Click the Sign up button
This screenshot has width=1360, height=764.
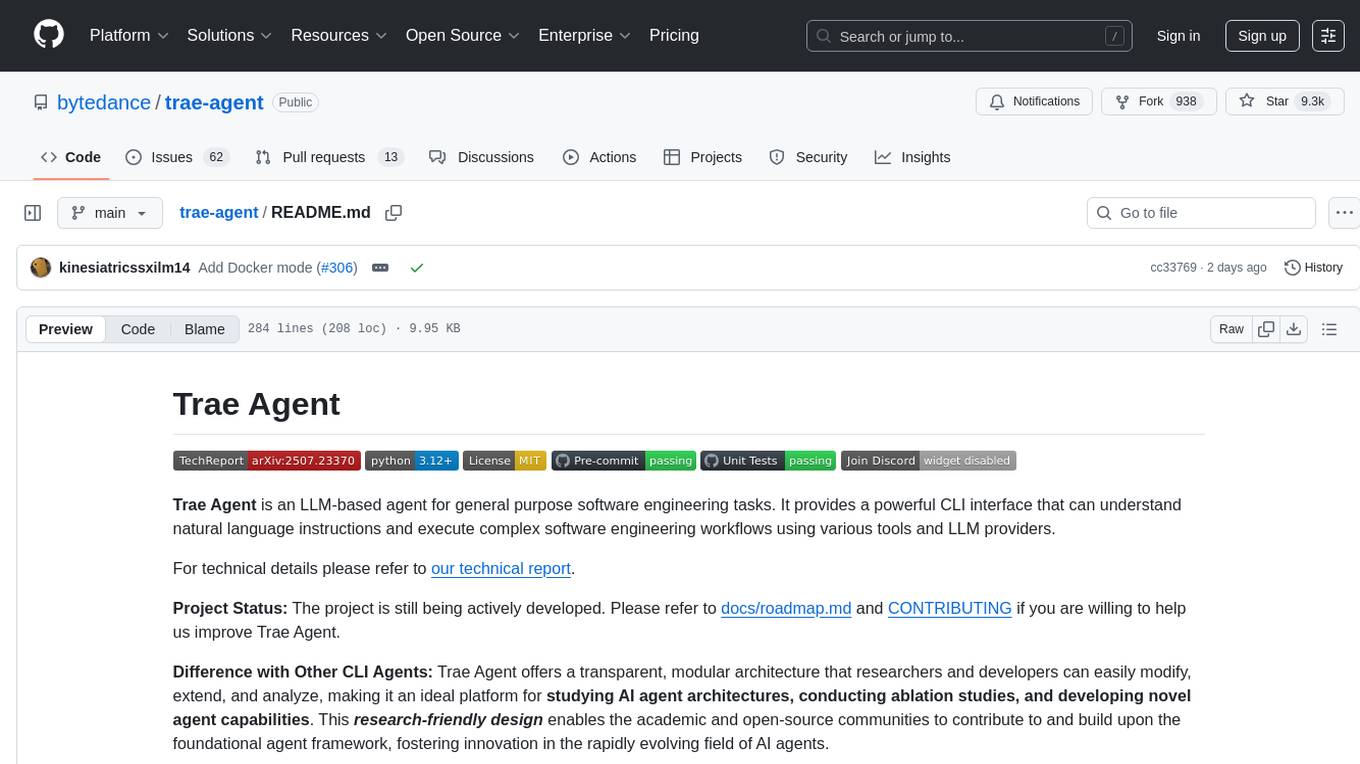point(1262,36)
